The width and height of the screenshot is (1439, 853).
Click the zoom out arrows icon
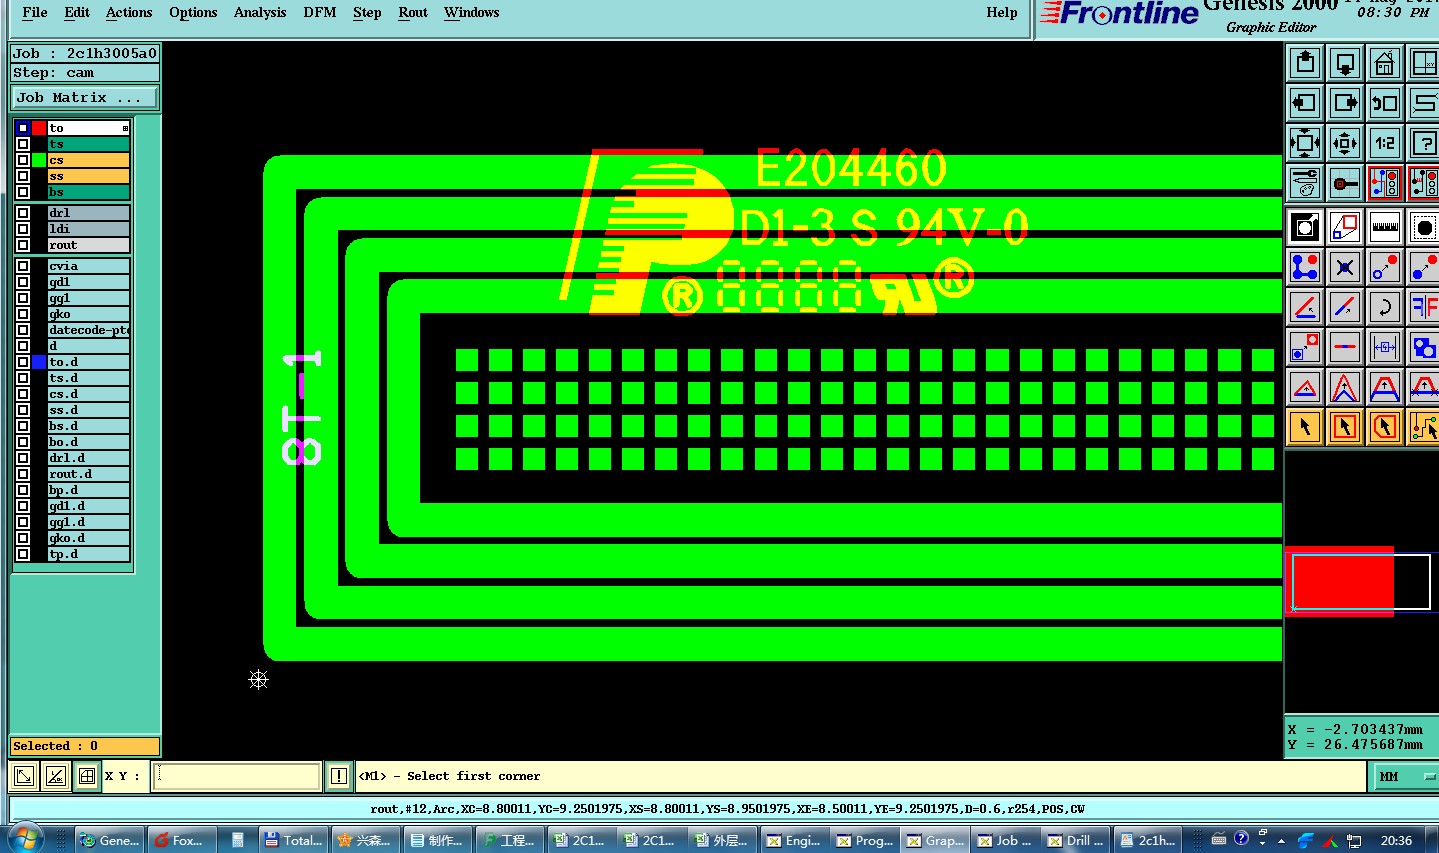coord(1345,143)
